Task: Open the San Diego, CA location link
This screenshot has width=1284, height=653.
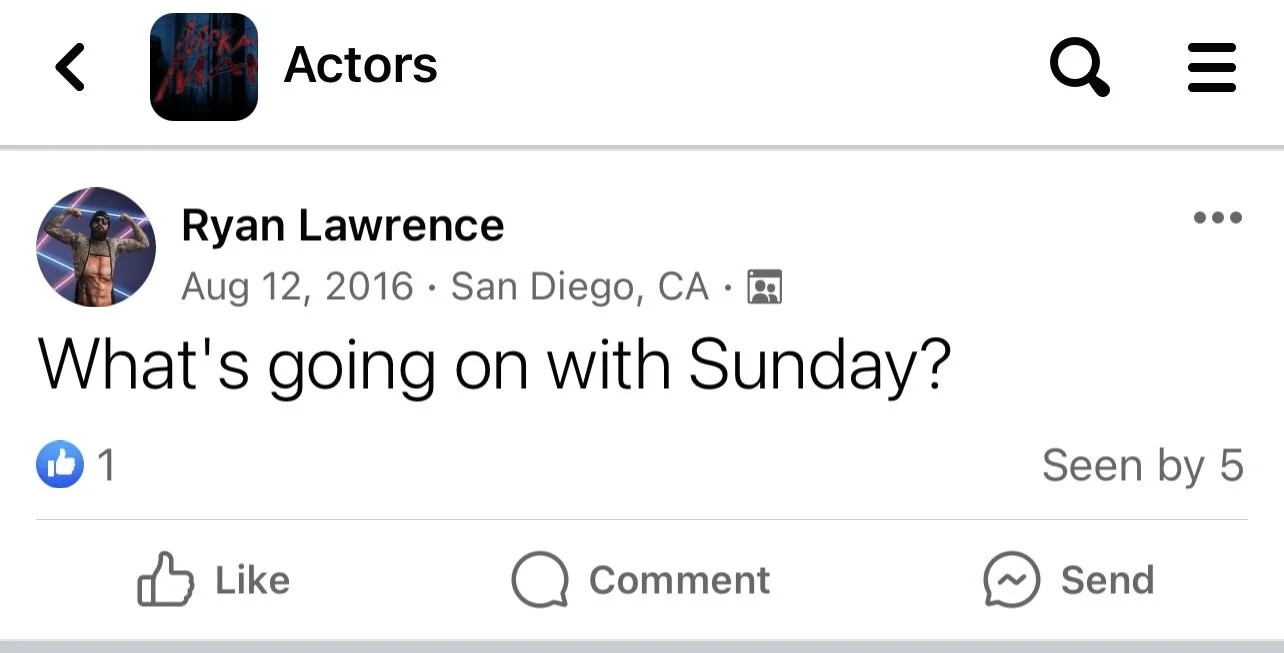Action: (580, 287)
